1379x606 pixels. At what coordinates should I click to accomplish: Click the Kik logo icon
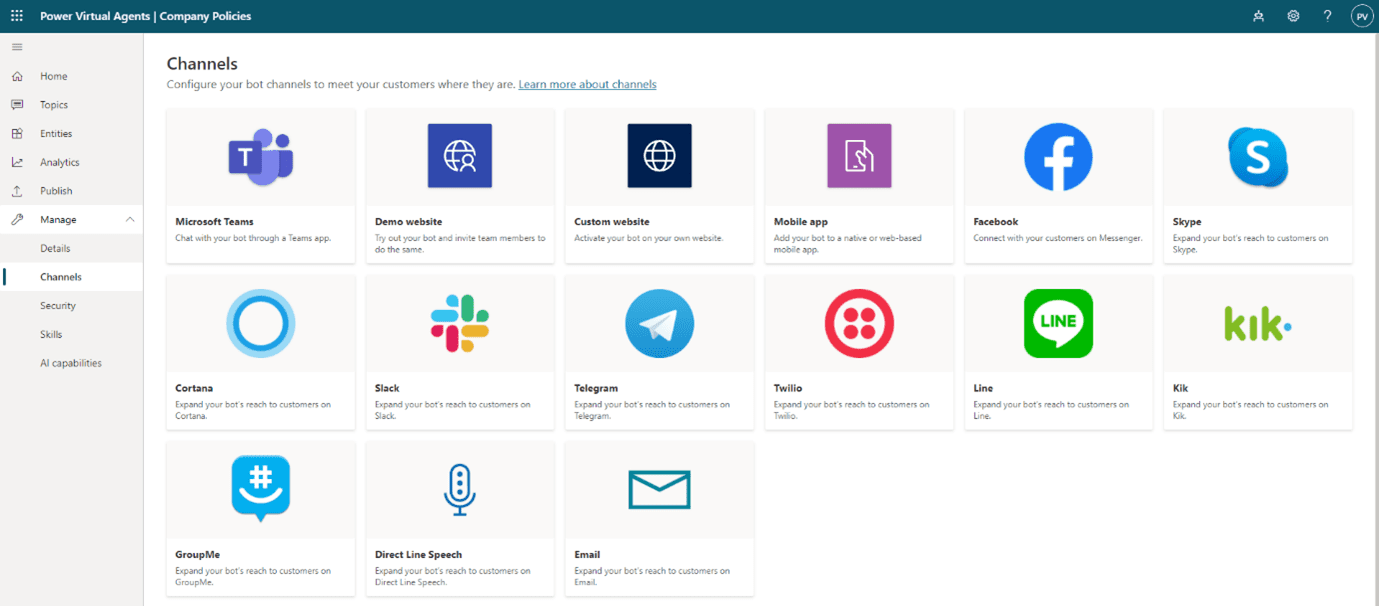[1258, 323]
